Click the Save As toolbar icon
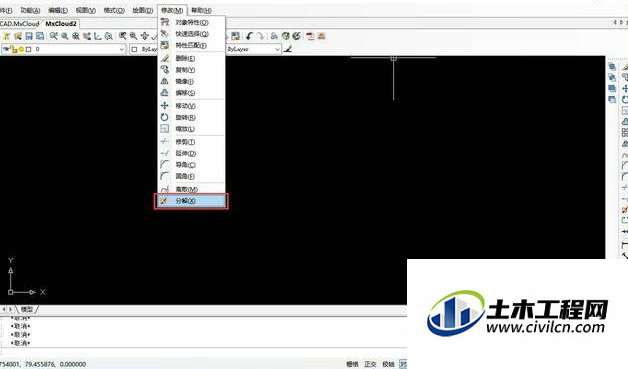This screenshot has height=369, width=628. [40, 36]
